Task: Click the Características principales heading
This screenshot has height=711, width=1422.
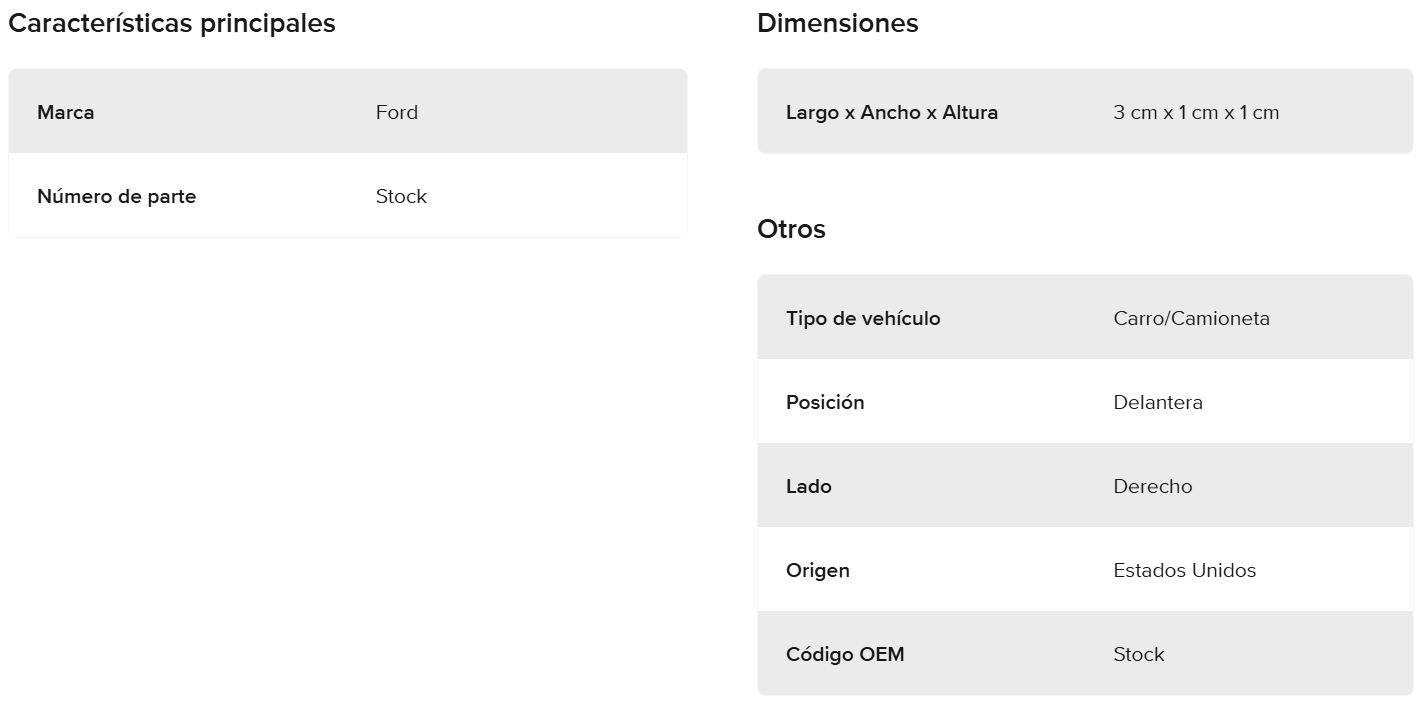Action: click(172, 23)
